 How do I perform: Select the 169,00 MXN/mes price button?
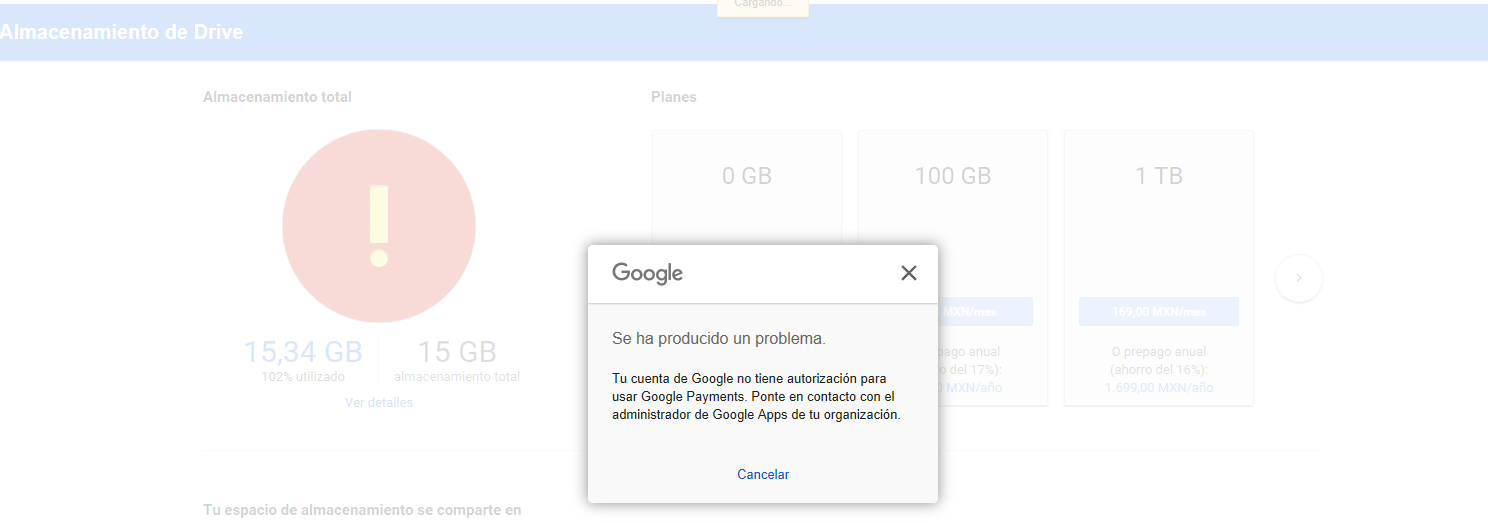[x=1158, y=312]
